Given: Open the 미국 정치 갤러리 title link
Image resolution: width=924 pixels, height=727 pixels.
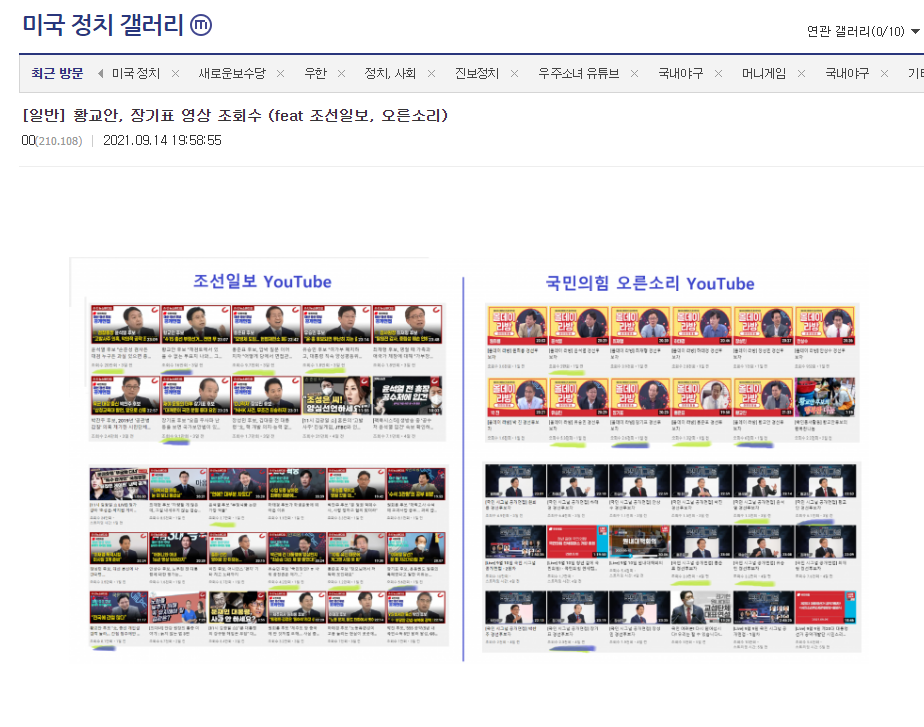Looking at the screenshot, I should pos(103,25).
